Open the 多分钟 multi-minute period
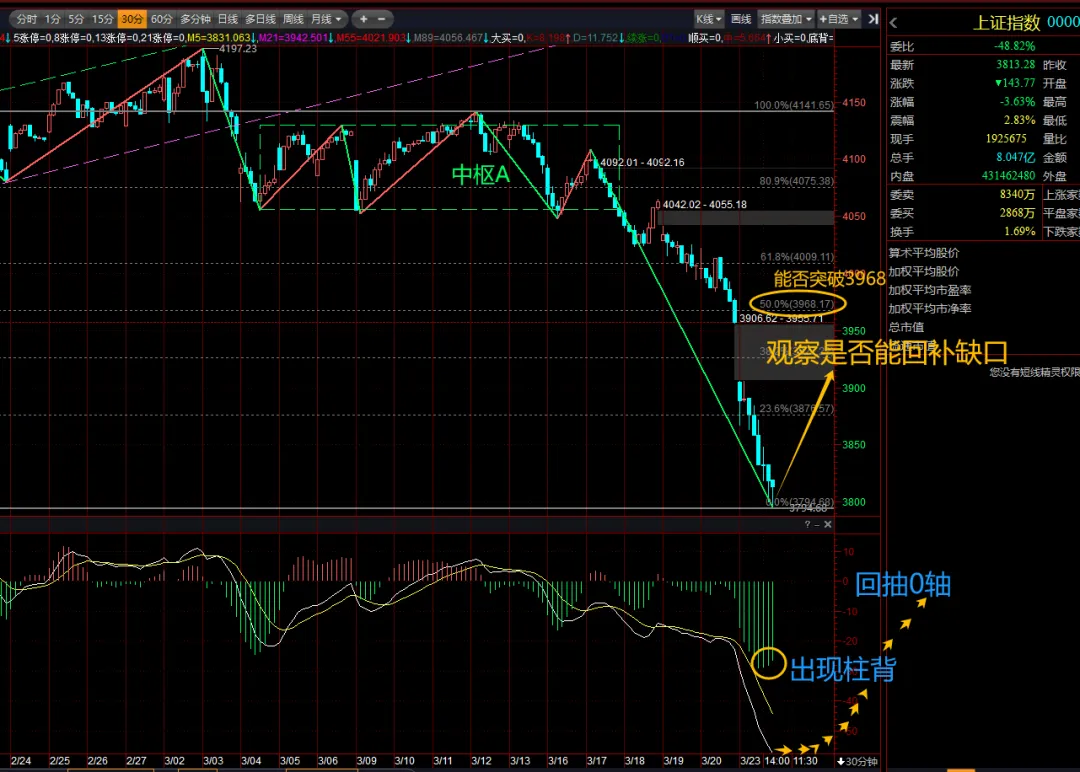 pyautogui.click(x=195, y=19)
